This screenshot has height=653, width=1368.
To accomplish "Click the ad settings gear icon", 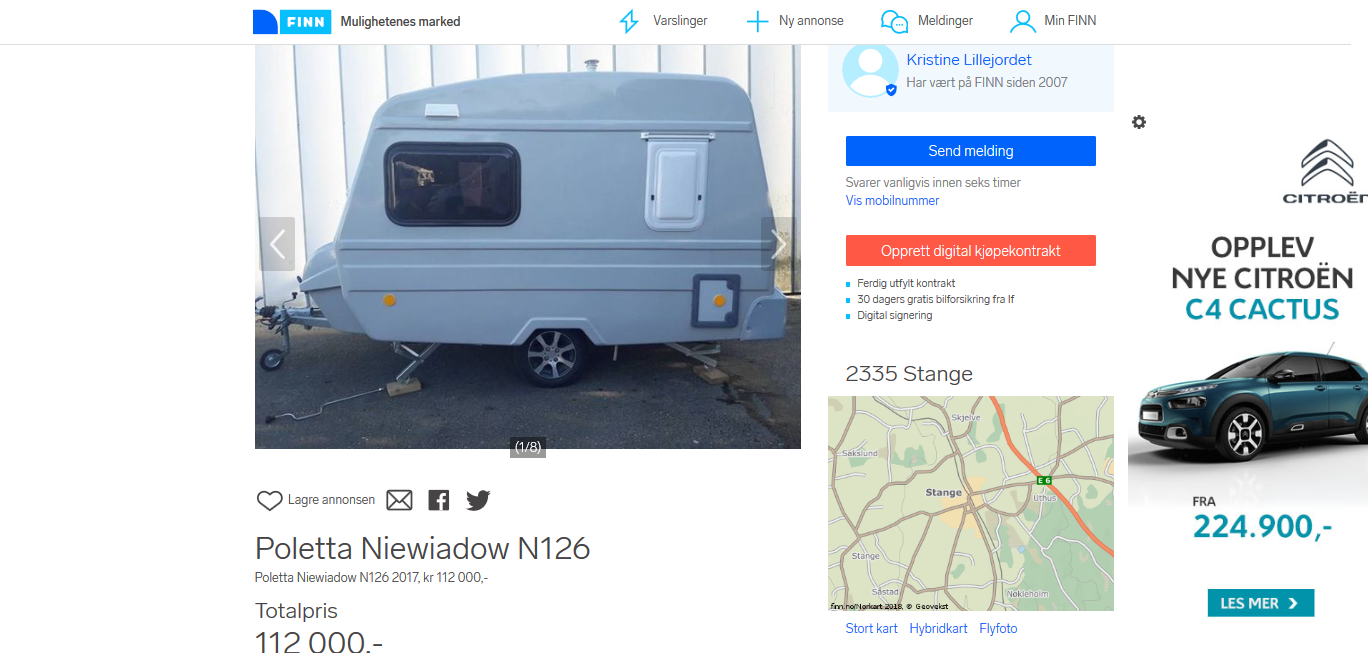I will tap(1139, 122).
